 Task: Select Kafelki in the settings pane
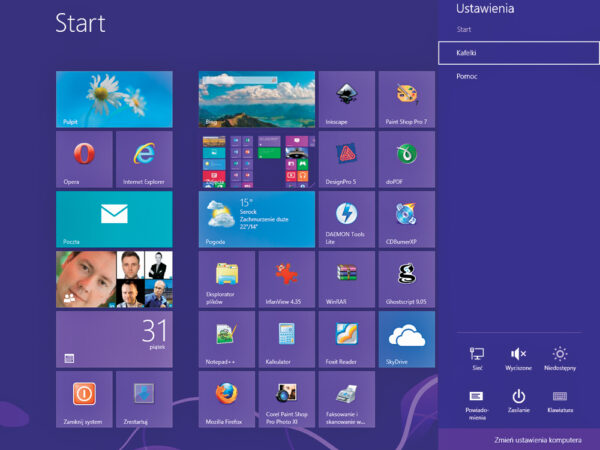(x=518, y=52)
